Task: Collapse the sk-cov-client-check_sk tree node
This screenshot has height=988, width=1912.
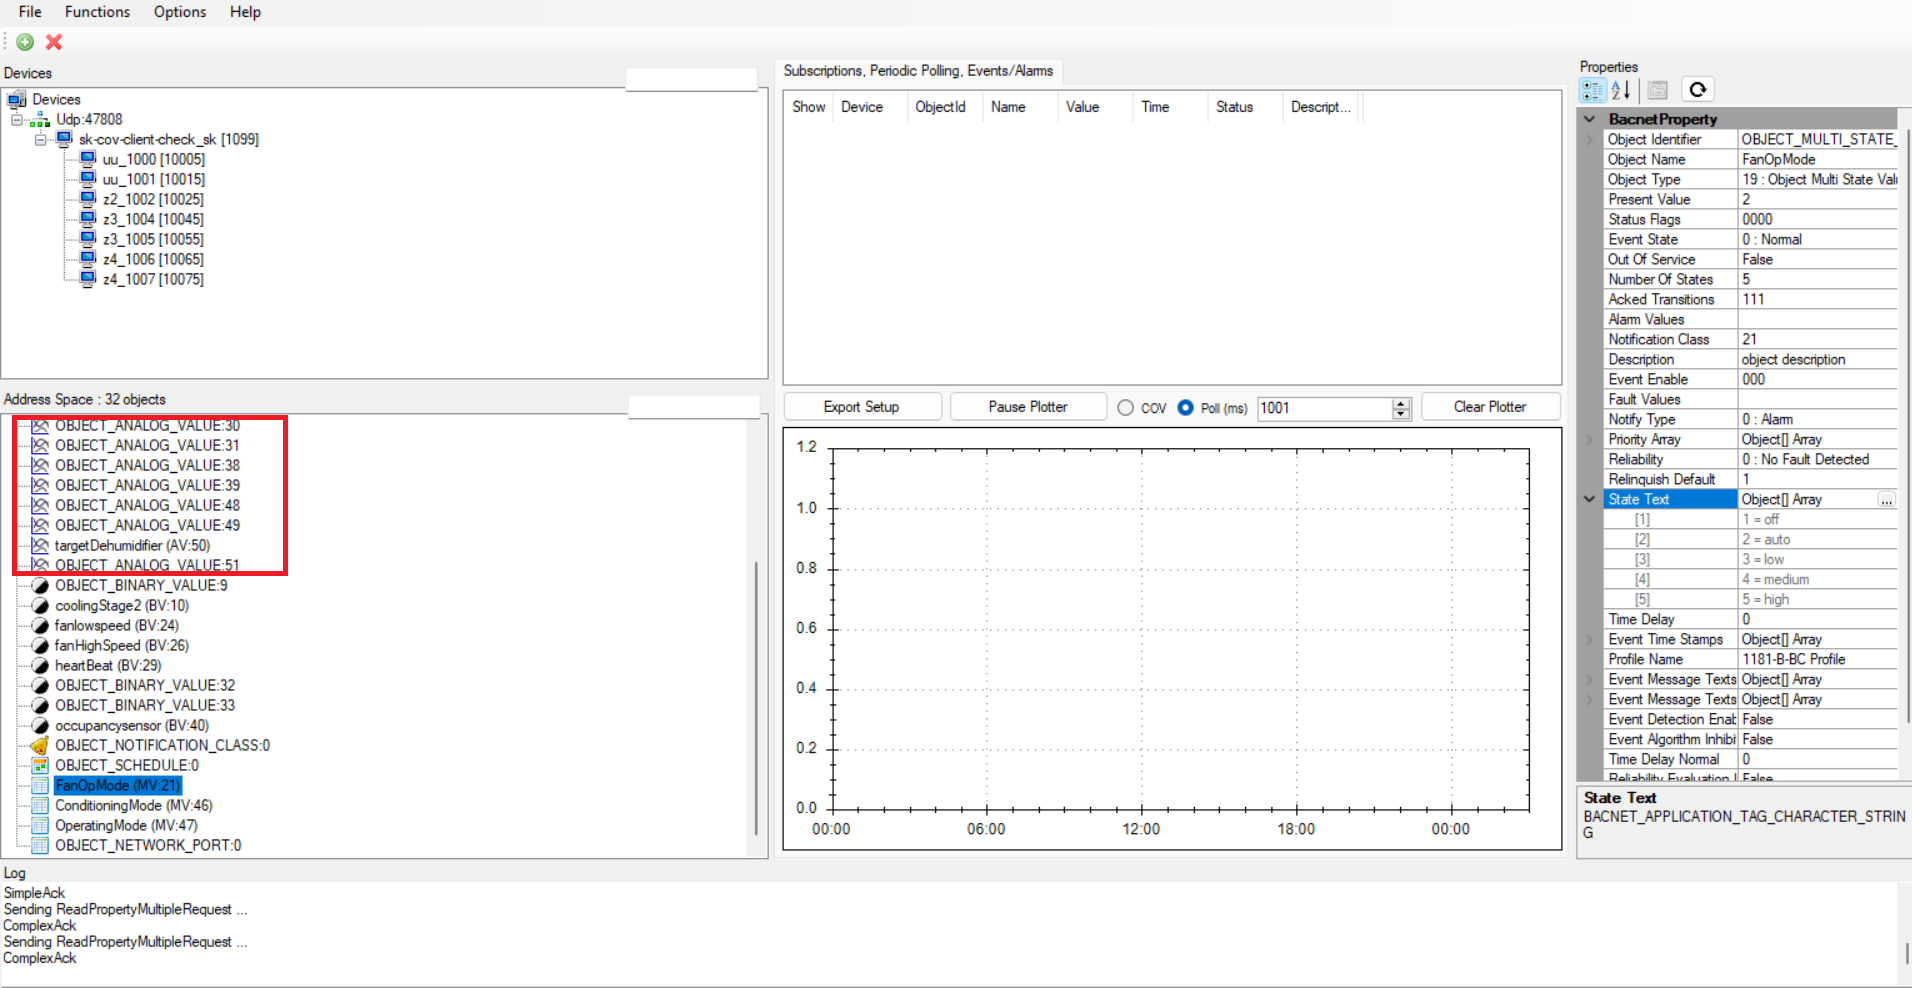Action: click(40, 139)
